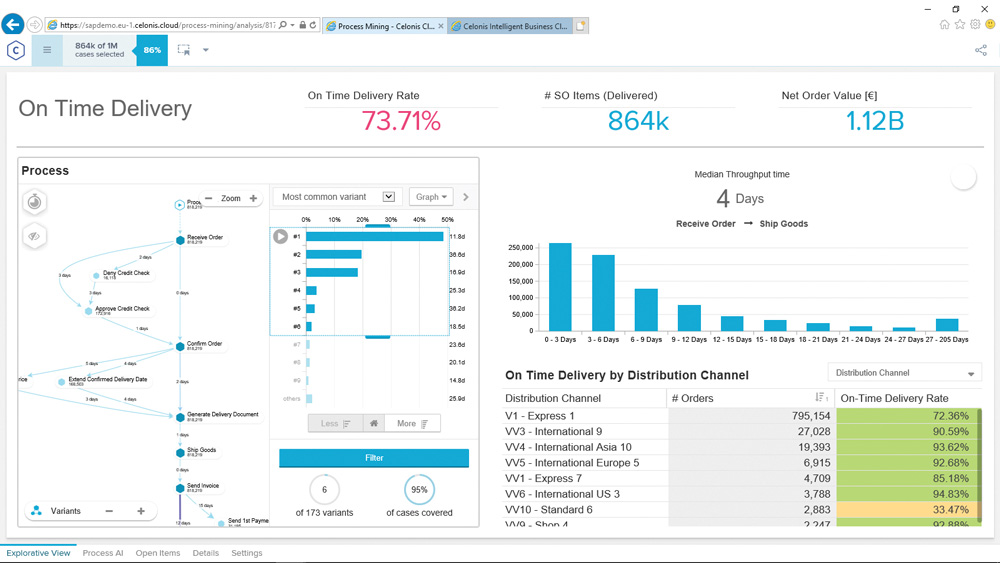1000x563 pixels.
Task: Toggle the hidden activities eye icon
Action: pyautogui.click(x=35, y=237)
